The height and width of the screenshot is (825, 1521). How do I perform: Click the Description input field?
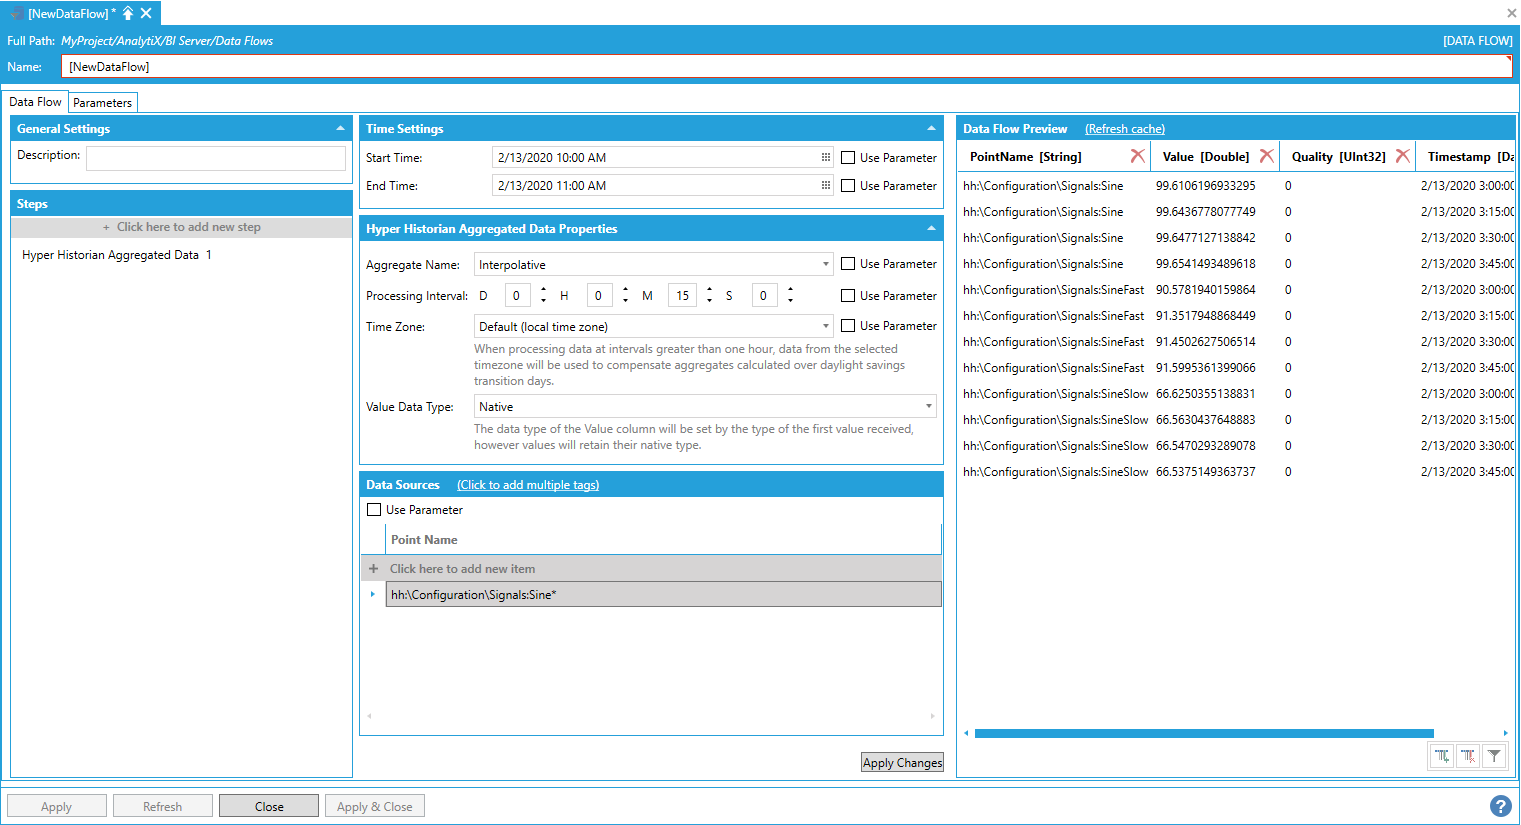pyautogui.click(x=215, y=158)
